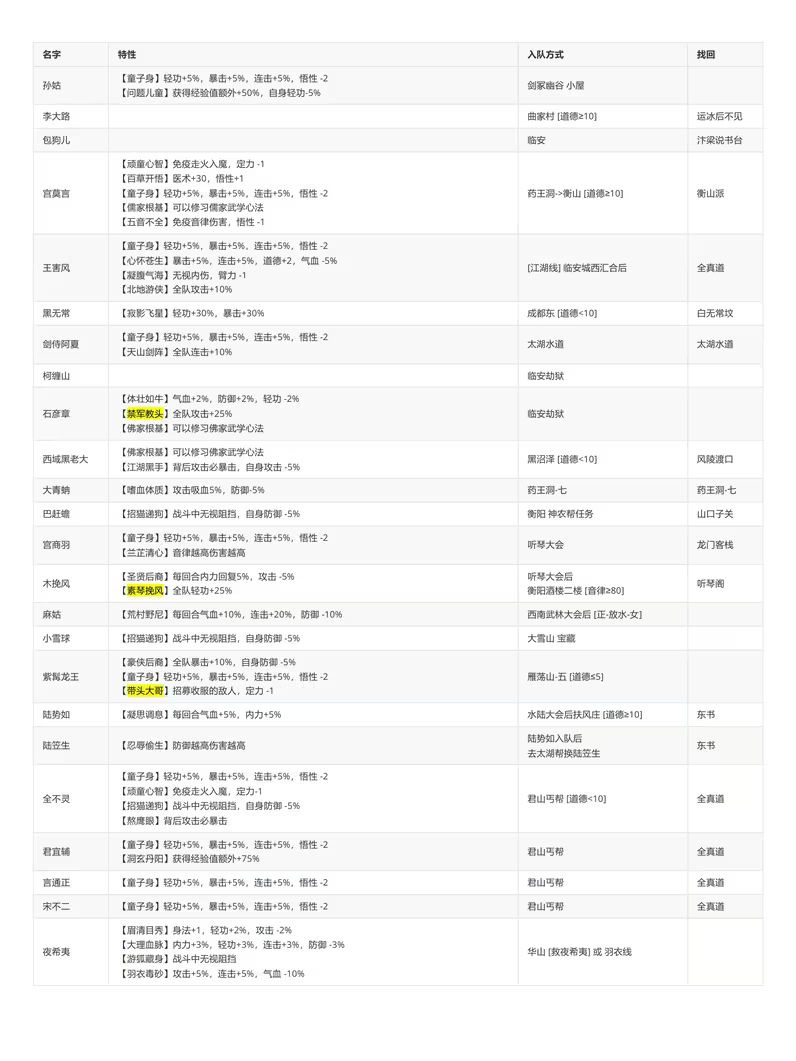Screen dimensions: 796x1061
Task: Select the name cell 陆势如
Action: [56, 715]
